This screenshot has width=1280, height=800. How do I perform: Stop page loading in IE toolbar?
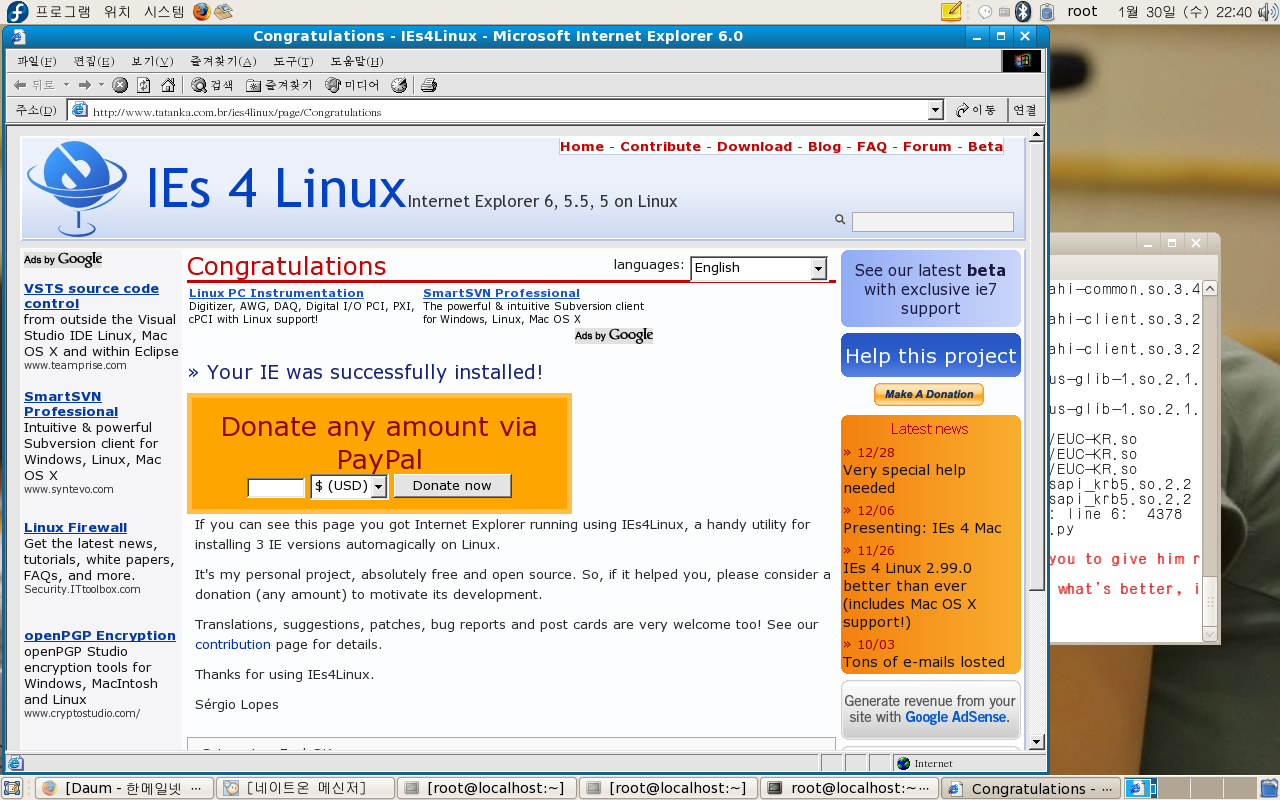(x=119, y=85)
